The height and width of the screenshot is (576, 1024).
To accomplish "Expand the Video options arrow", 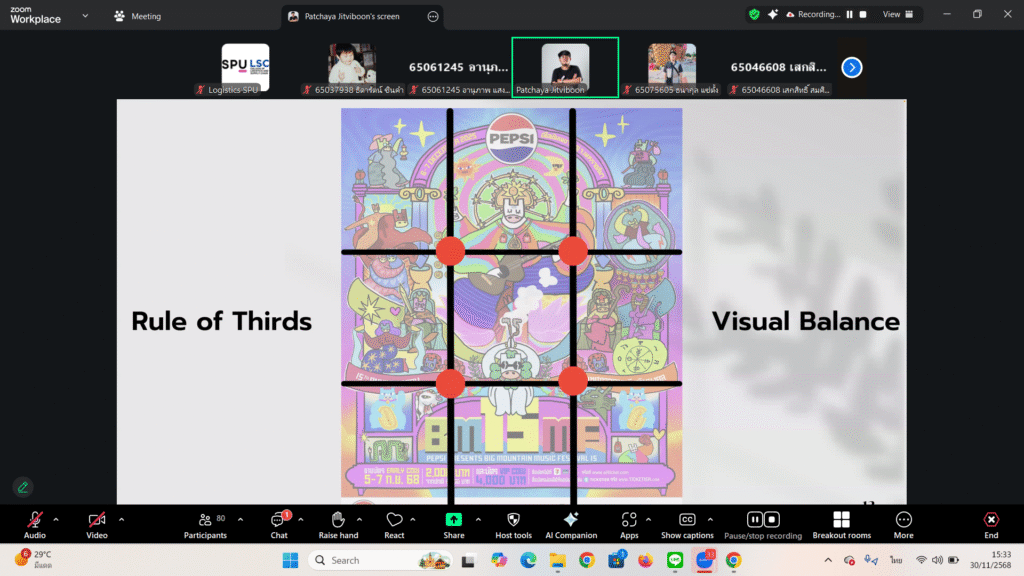I will click(x=122, y=519).
